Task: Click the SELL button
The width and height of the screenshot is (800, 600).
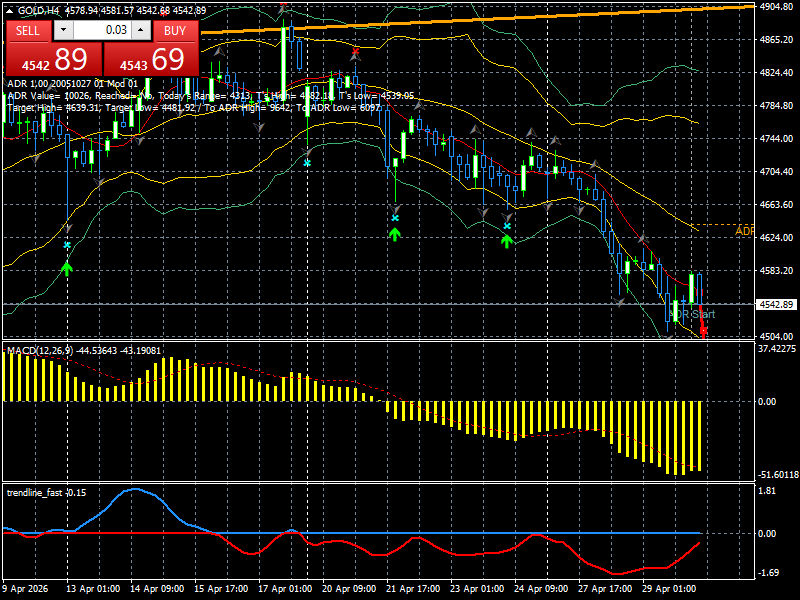Action: click(28, 31)
